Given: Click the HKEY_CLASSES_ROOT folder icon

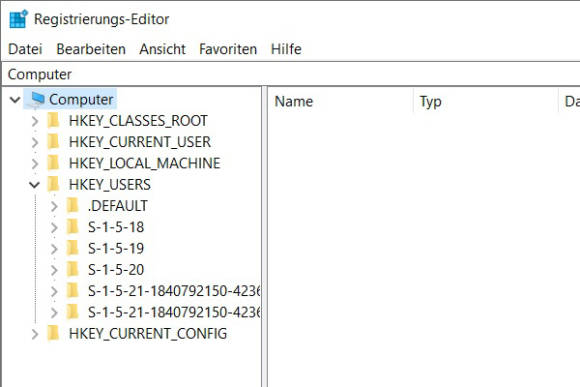Looking at the screenshot, I should 54,121.
